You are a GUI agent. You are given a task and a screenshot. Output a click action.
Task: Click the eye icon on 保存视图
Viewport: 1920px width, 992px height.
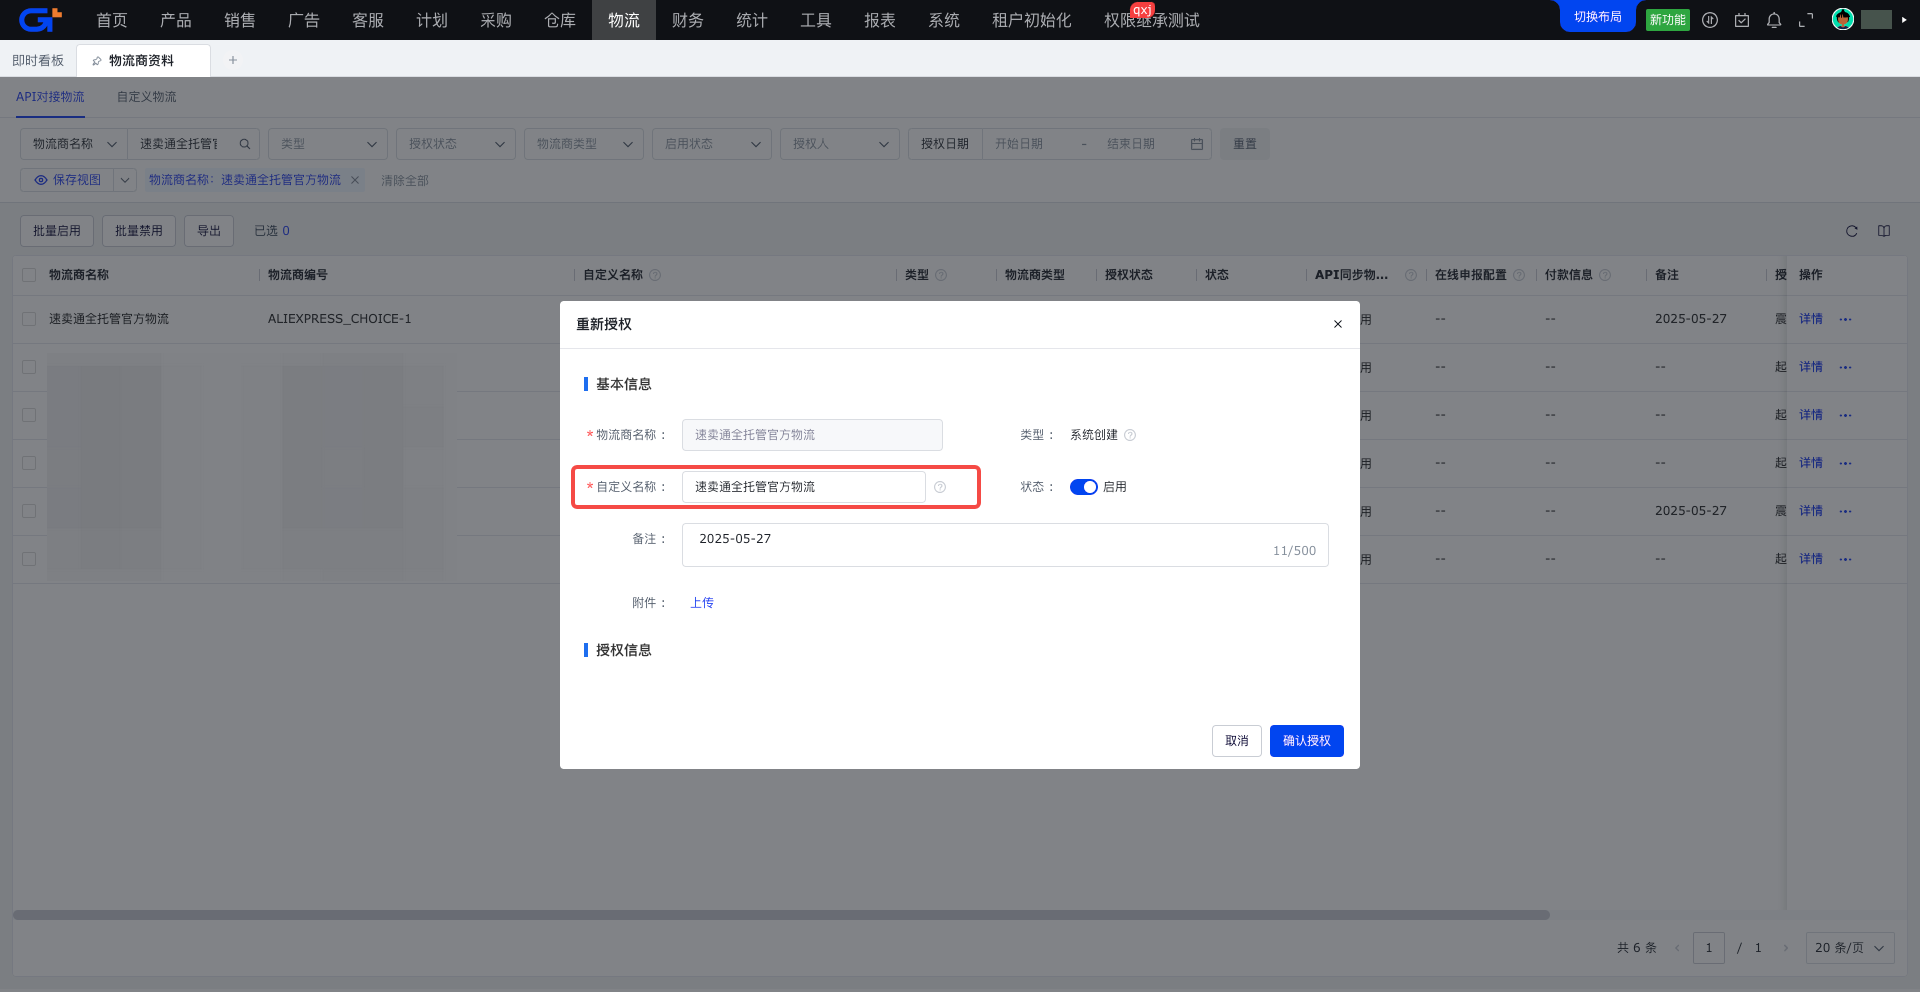tap(41, 180)
